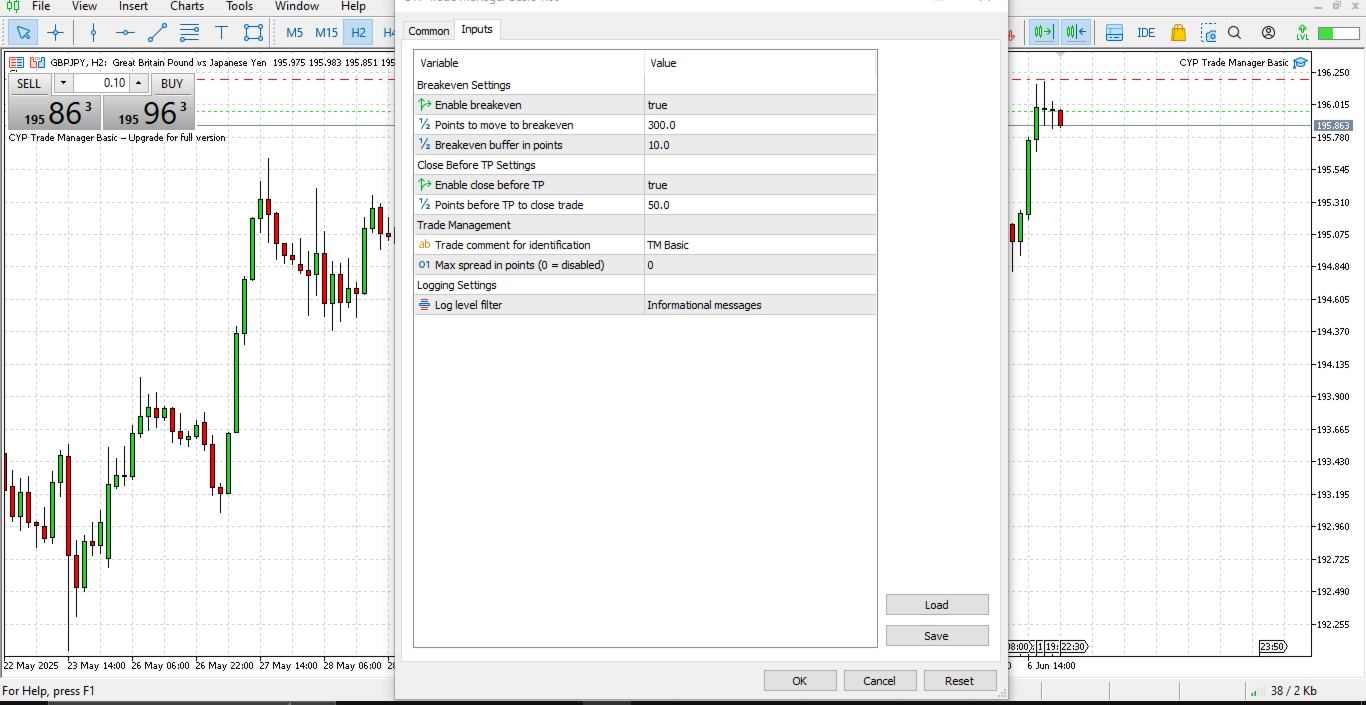This screenshot has height=705, width=1366.
Task: Open the user account profile icon
Action: [1268, 33]
